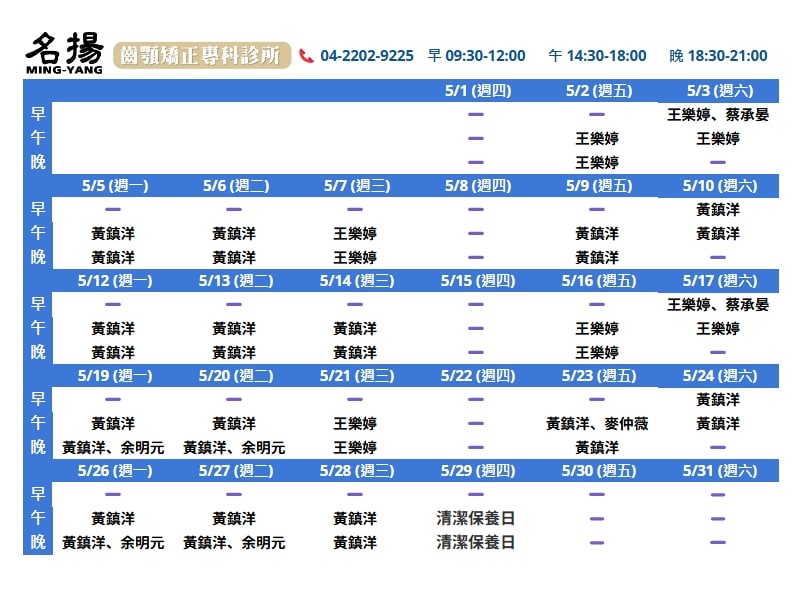Click the dash in the 5/1 morning slot
The height and width of the screenshot is (600, 800).
476,114
